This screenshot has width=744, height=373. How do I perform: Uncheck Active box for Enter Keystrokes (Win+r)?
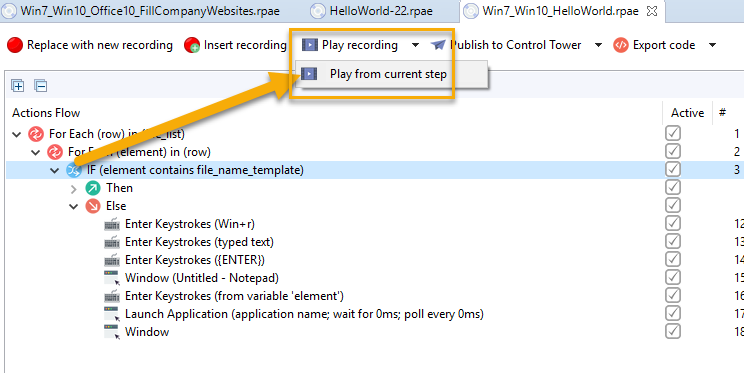tap(673, 224)
